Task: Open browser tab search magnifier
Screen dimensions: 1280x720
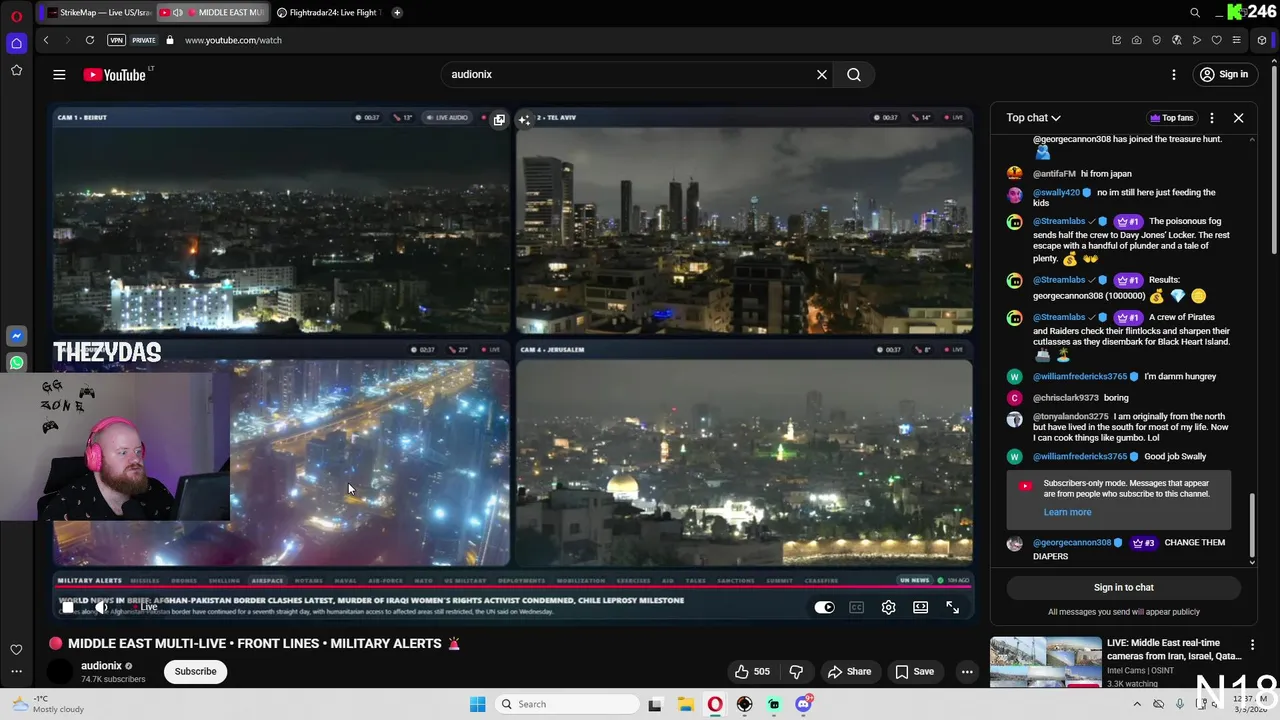Action: pos(1195,12)
